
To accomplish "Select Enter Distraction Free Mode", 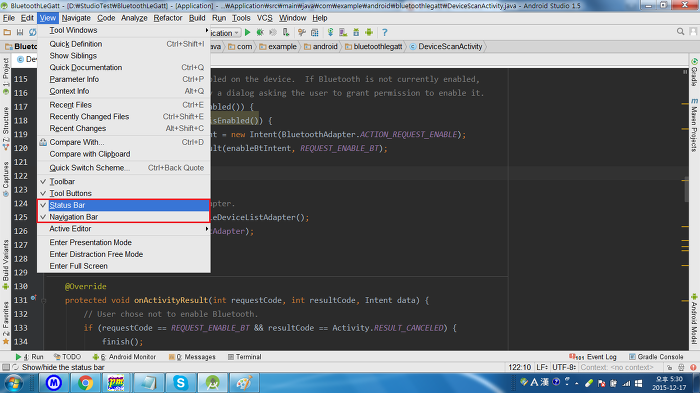I will click(x=124, y=254).
